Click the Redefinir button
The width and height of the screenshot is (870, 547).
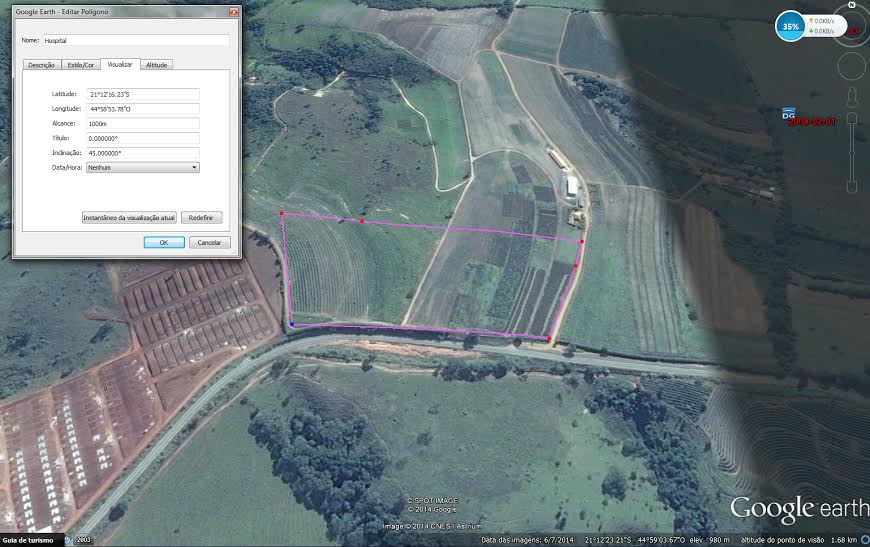[x=201, y=217]
